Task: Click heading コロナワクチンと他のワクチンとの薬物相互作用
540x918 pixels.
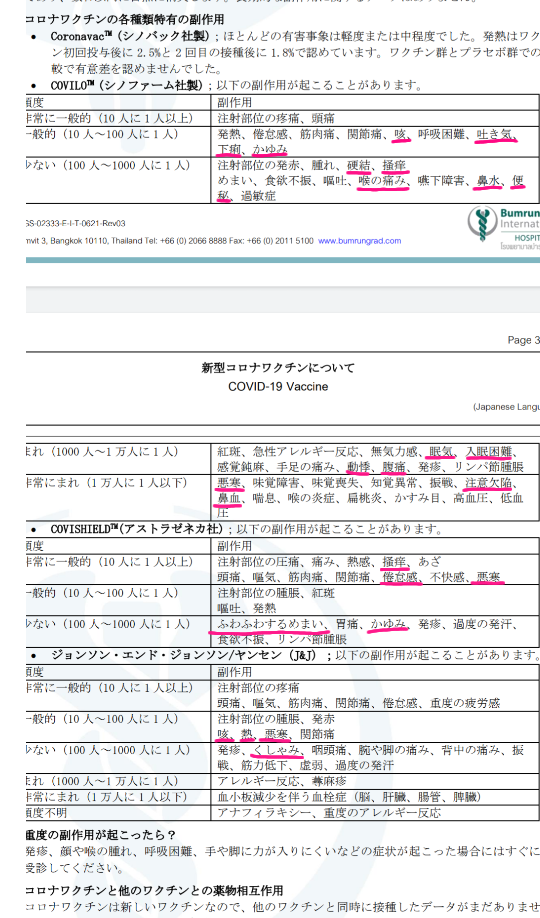Action: coord(154,891)
